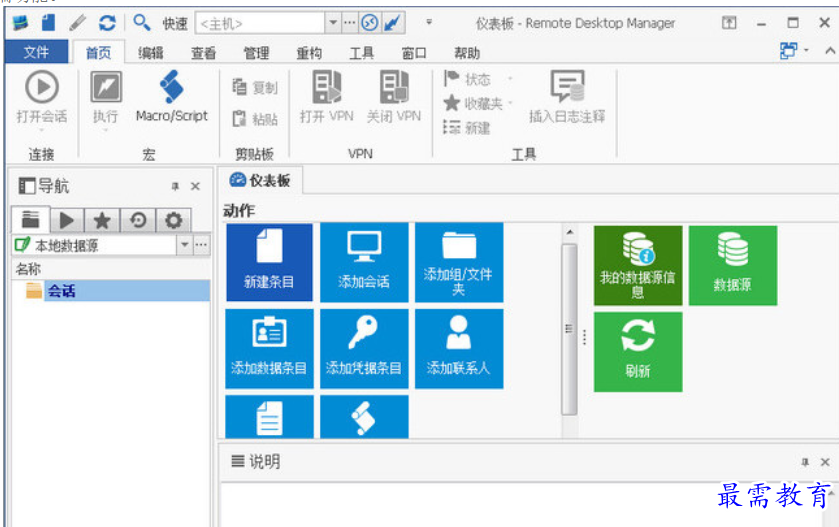
Task: Click the 添加联系人 tile
Action: [x=459, y=348]
